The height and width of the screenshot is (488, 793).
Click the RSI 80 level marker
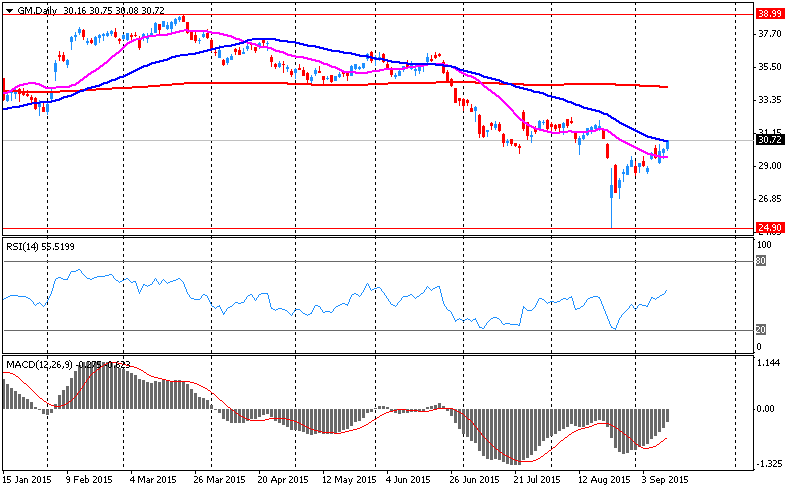pos(761,261)
